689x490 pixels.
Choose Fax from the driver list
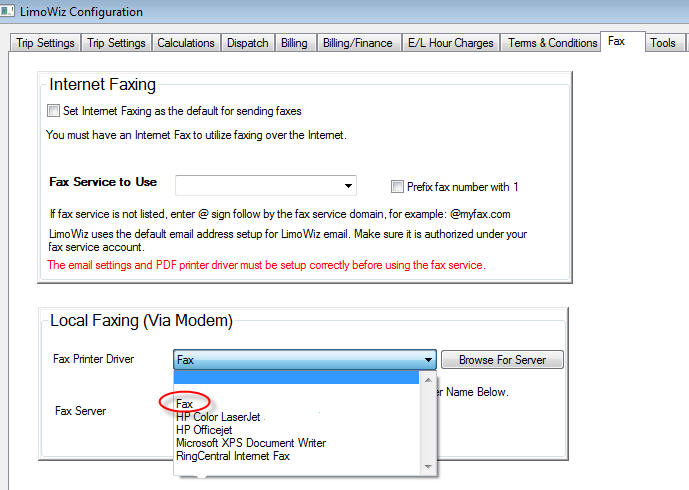coord(185,404)
